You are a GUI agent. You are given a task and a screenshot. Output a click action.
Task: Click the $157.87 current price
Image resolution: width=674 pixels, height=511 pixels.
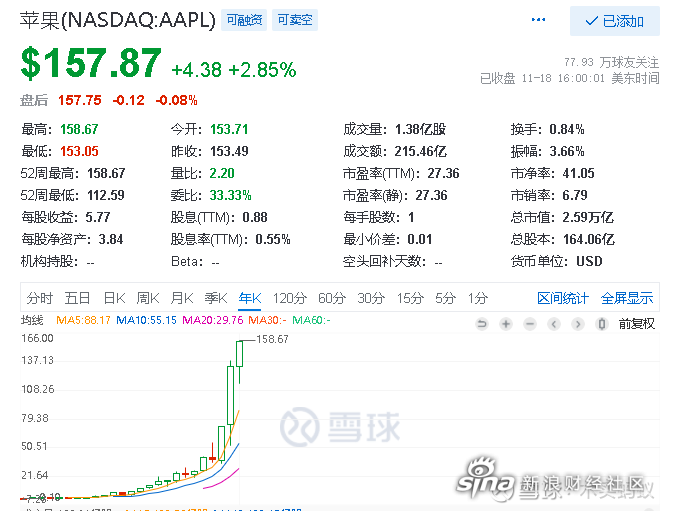[x=91, y=63]
